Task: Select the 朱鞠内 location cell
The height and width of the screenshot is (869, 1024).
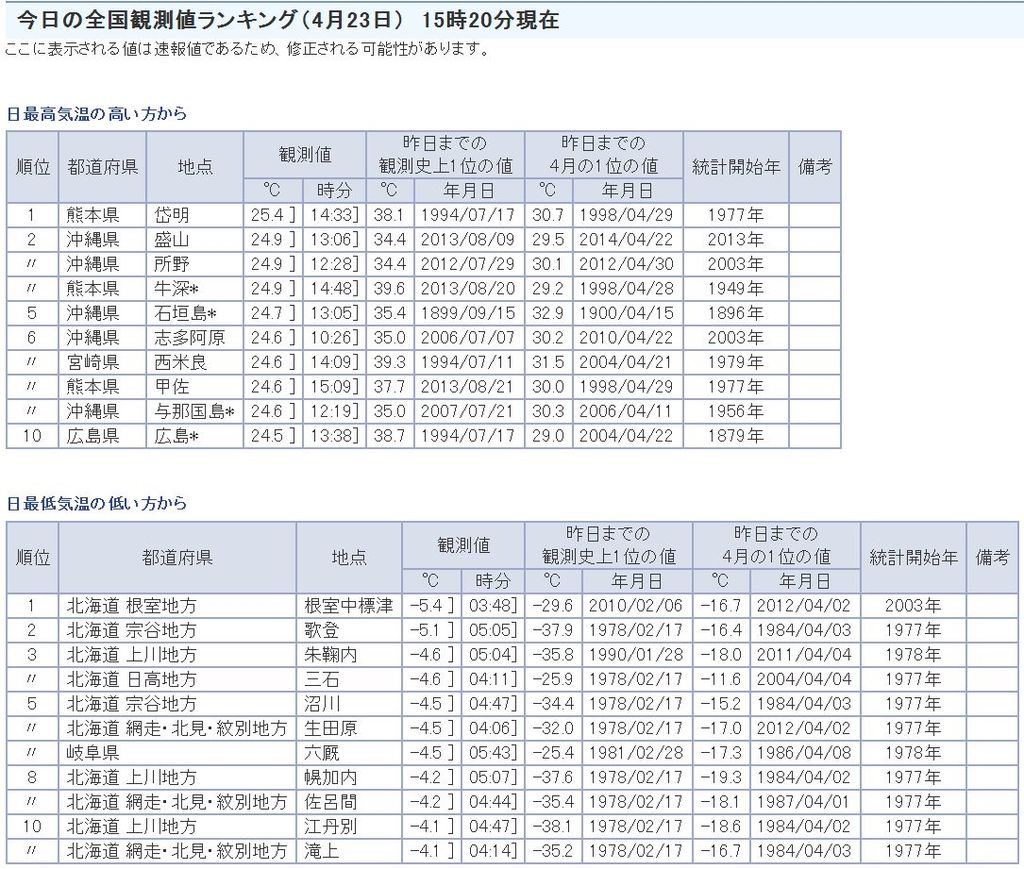Action: [x=330, y=655]
